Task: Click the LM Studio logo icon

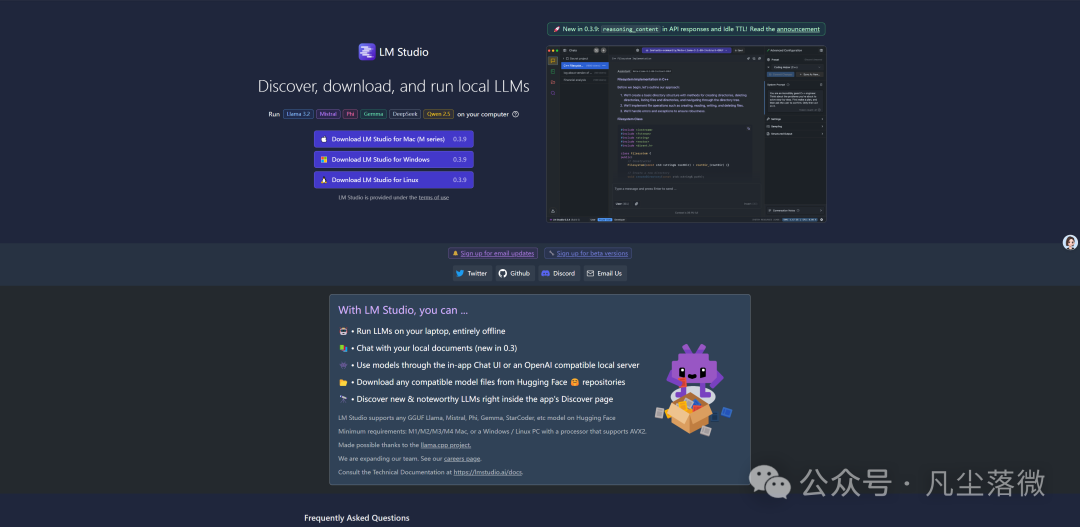Action: point(366,52)
